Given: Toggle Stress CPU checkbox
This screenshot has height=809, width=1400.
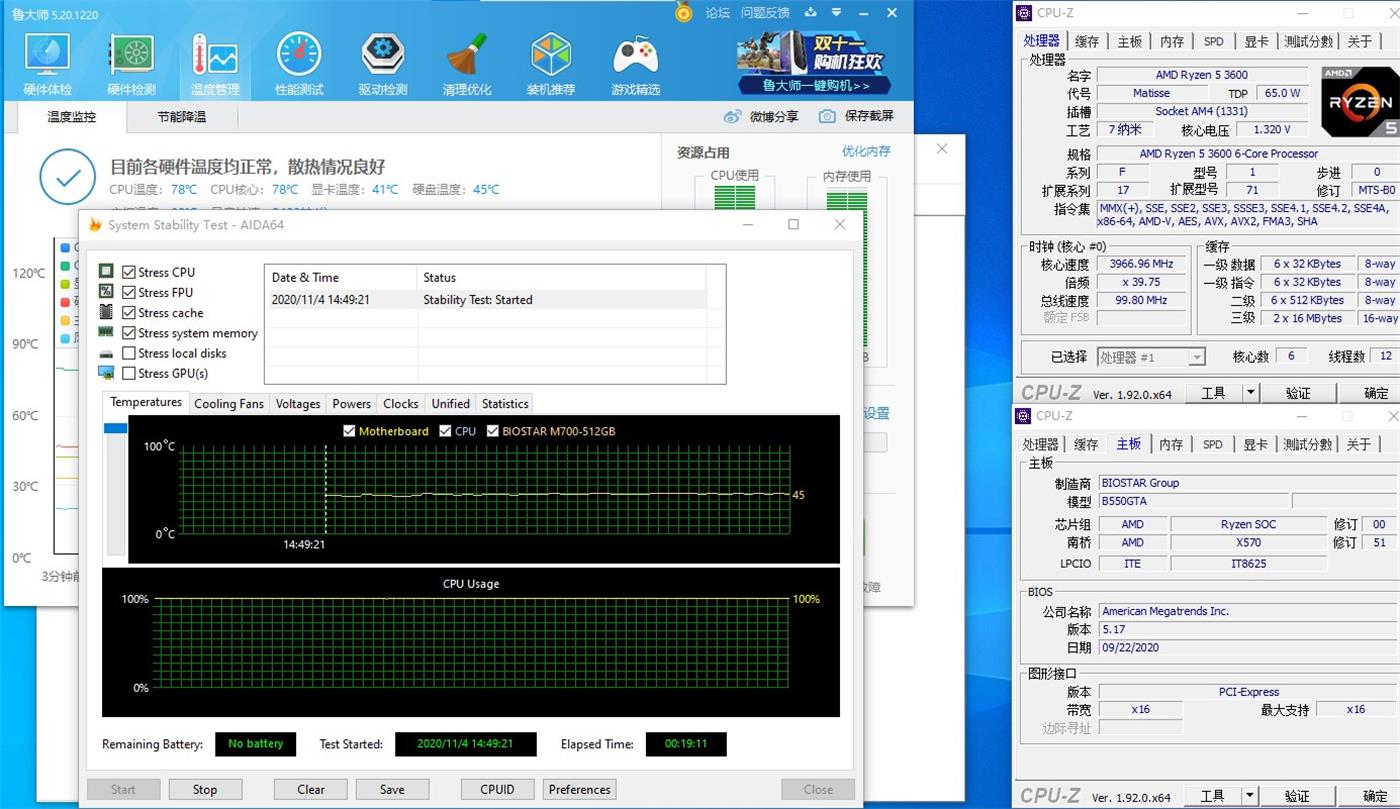Looking at the screenshot, I should (129, 272).
